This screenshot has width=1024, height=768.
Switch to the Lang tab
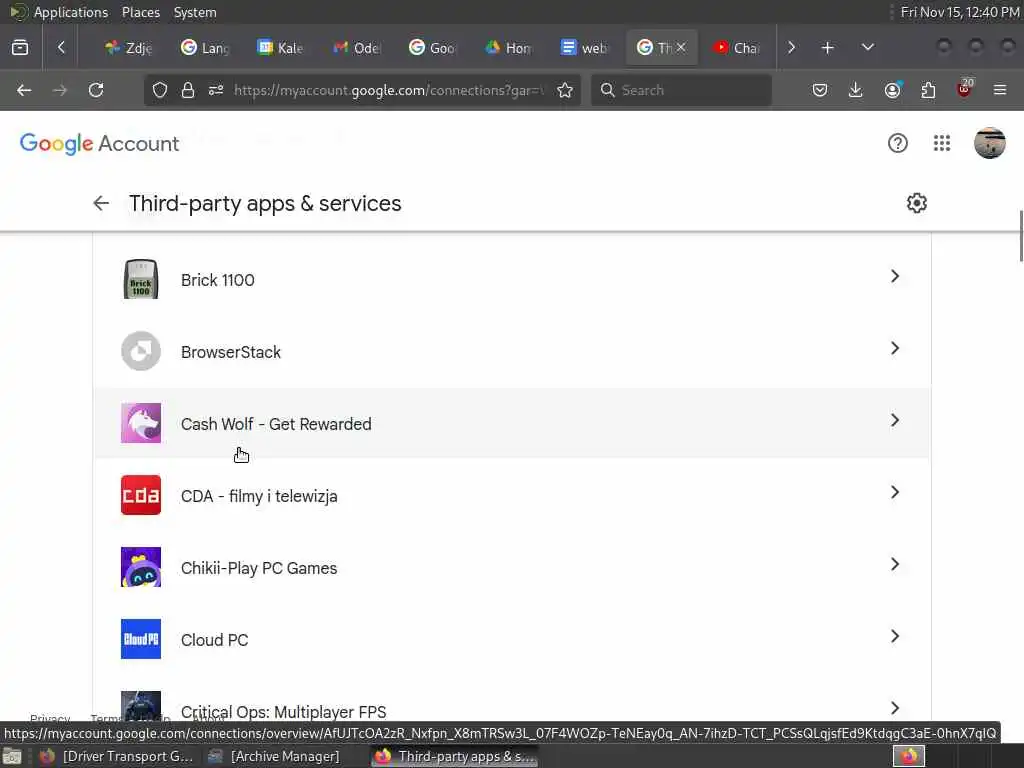coord(205,47)
